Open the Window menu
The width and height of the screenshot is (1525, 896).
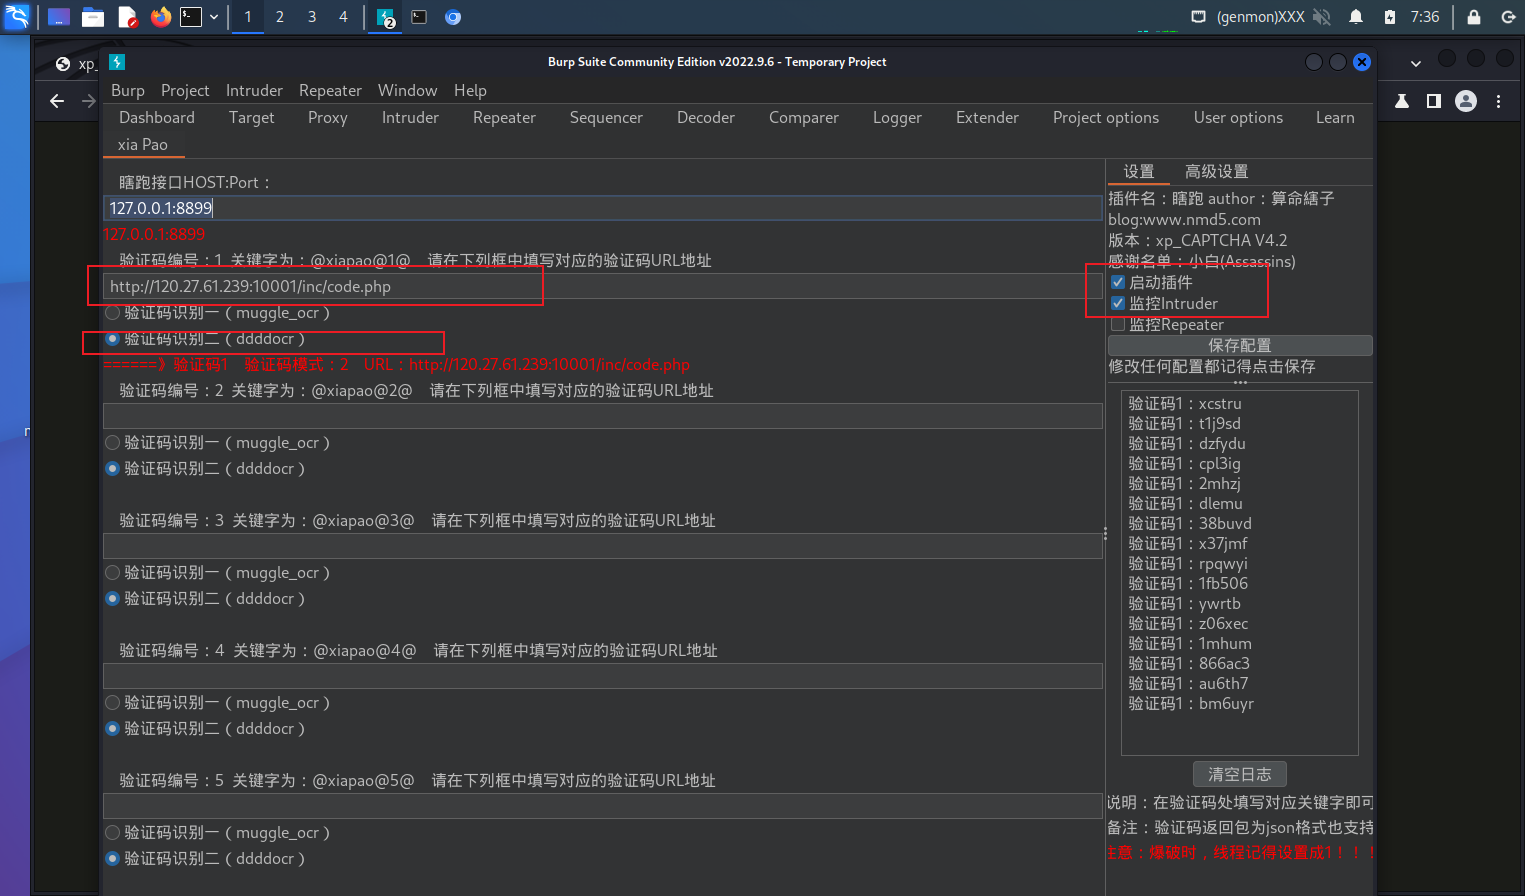[407, 90]
